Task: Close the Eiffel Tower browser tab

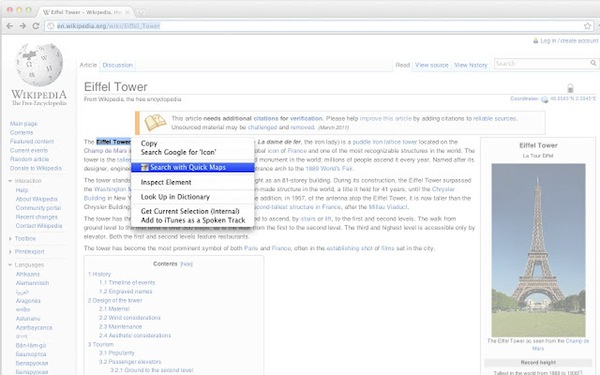Action: click(127, 12)
